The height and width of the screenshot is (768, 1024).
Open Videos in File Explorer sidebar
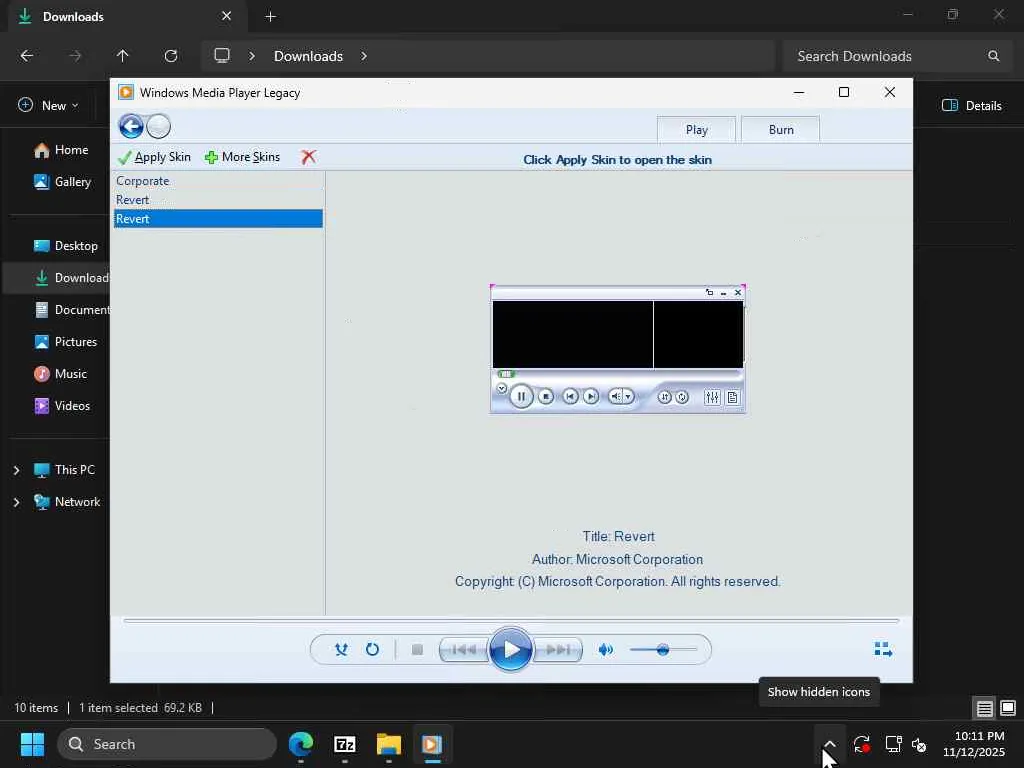(60, 406)
